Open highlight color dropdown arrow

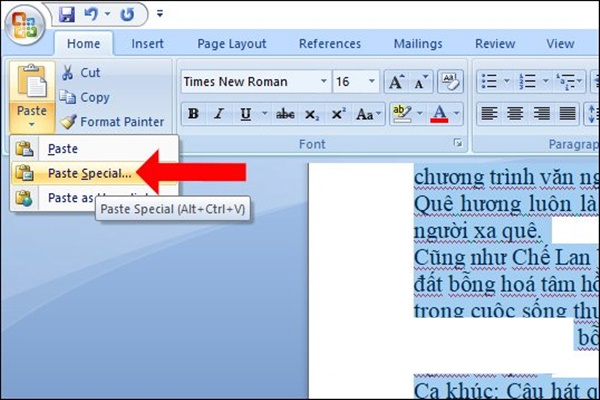click(420, 113)
